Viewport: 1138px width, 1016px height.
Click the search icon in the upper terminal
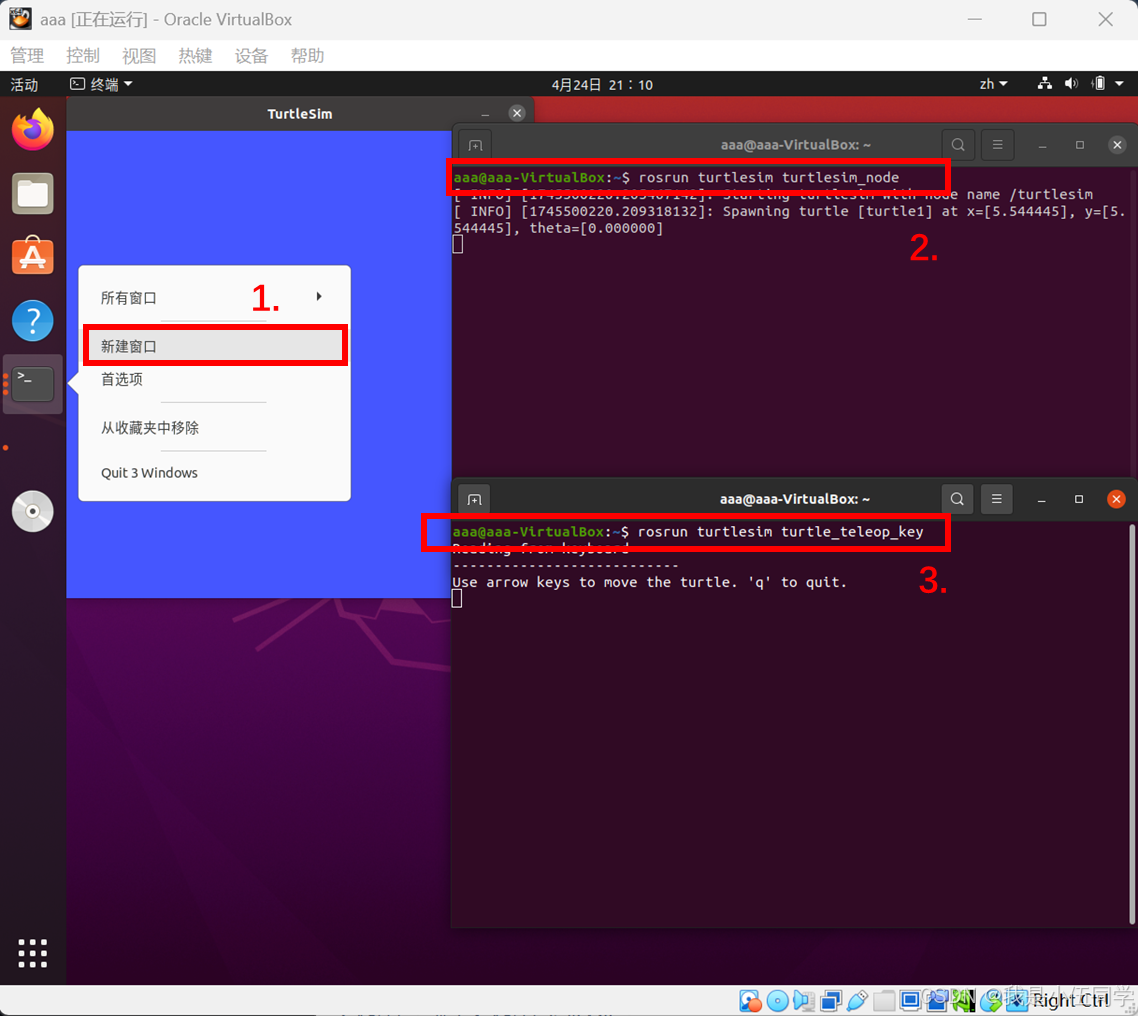958,144
